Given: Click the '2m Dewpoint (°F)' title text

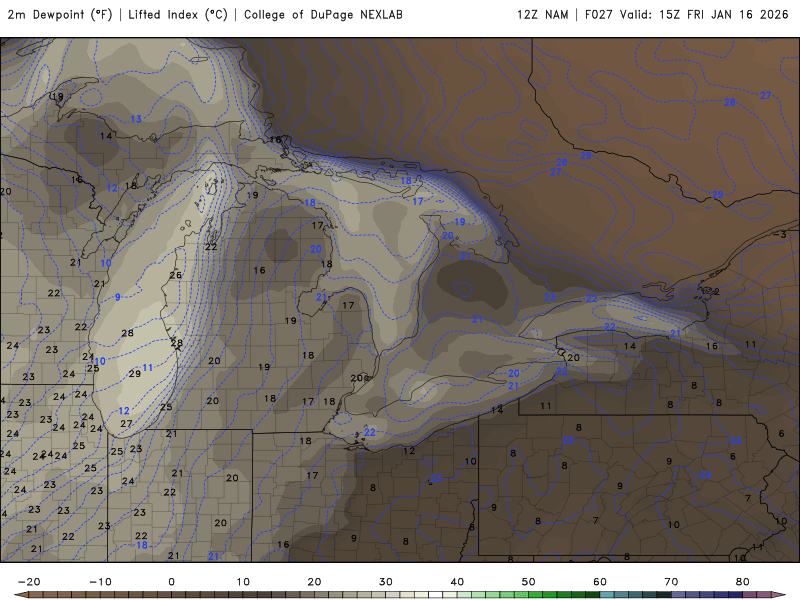Looking at the screenshot, I should pyautogui.click(x=60, y=15).
